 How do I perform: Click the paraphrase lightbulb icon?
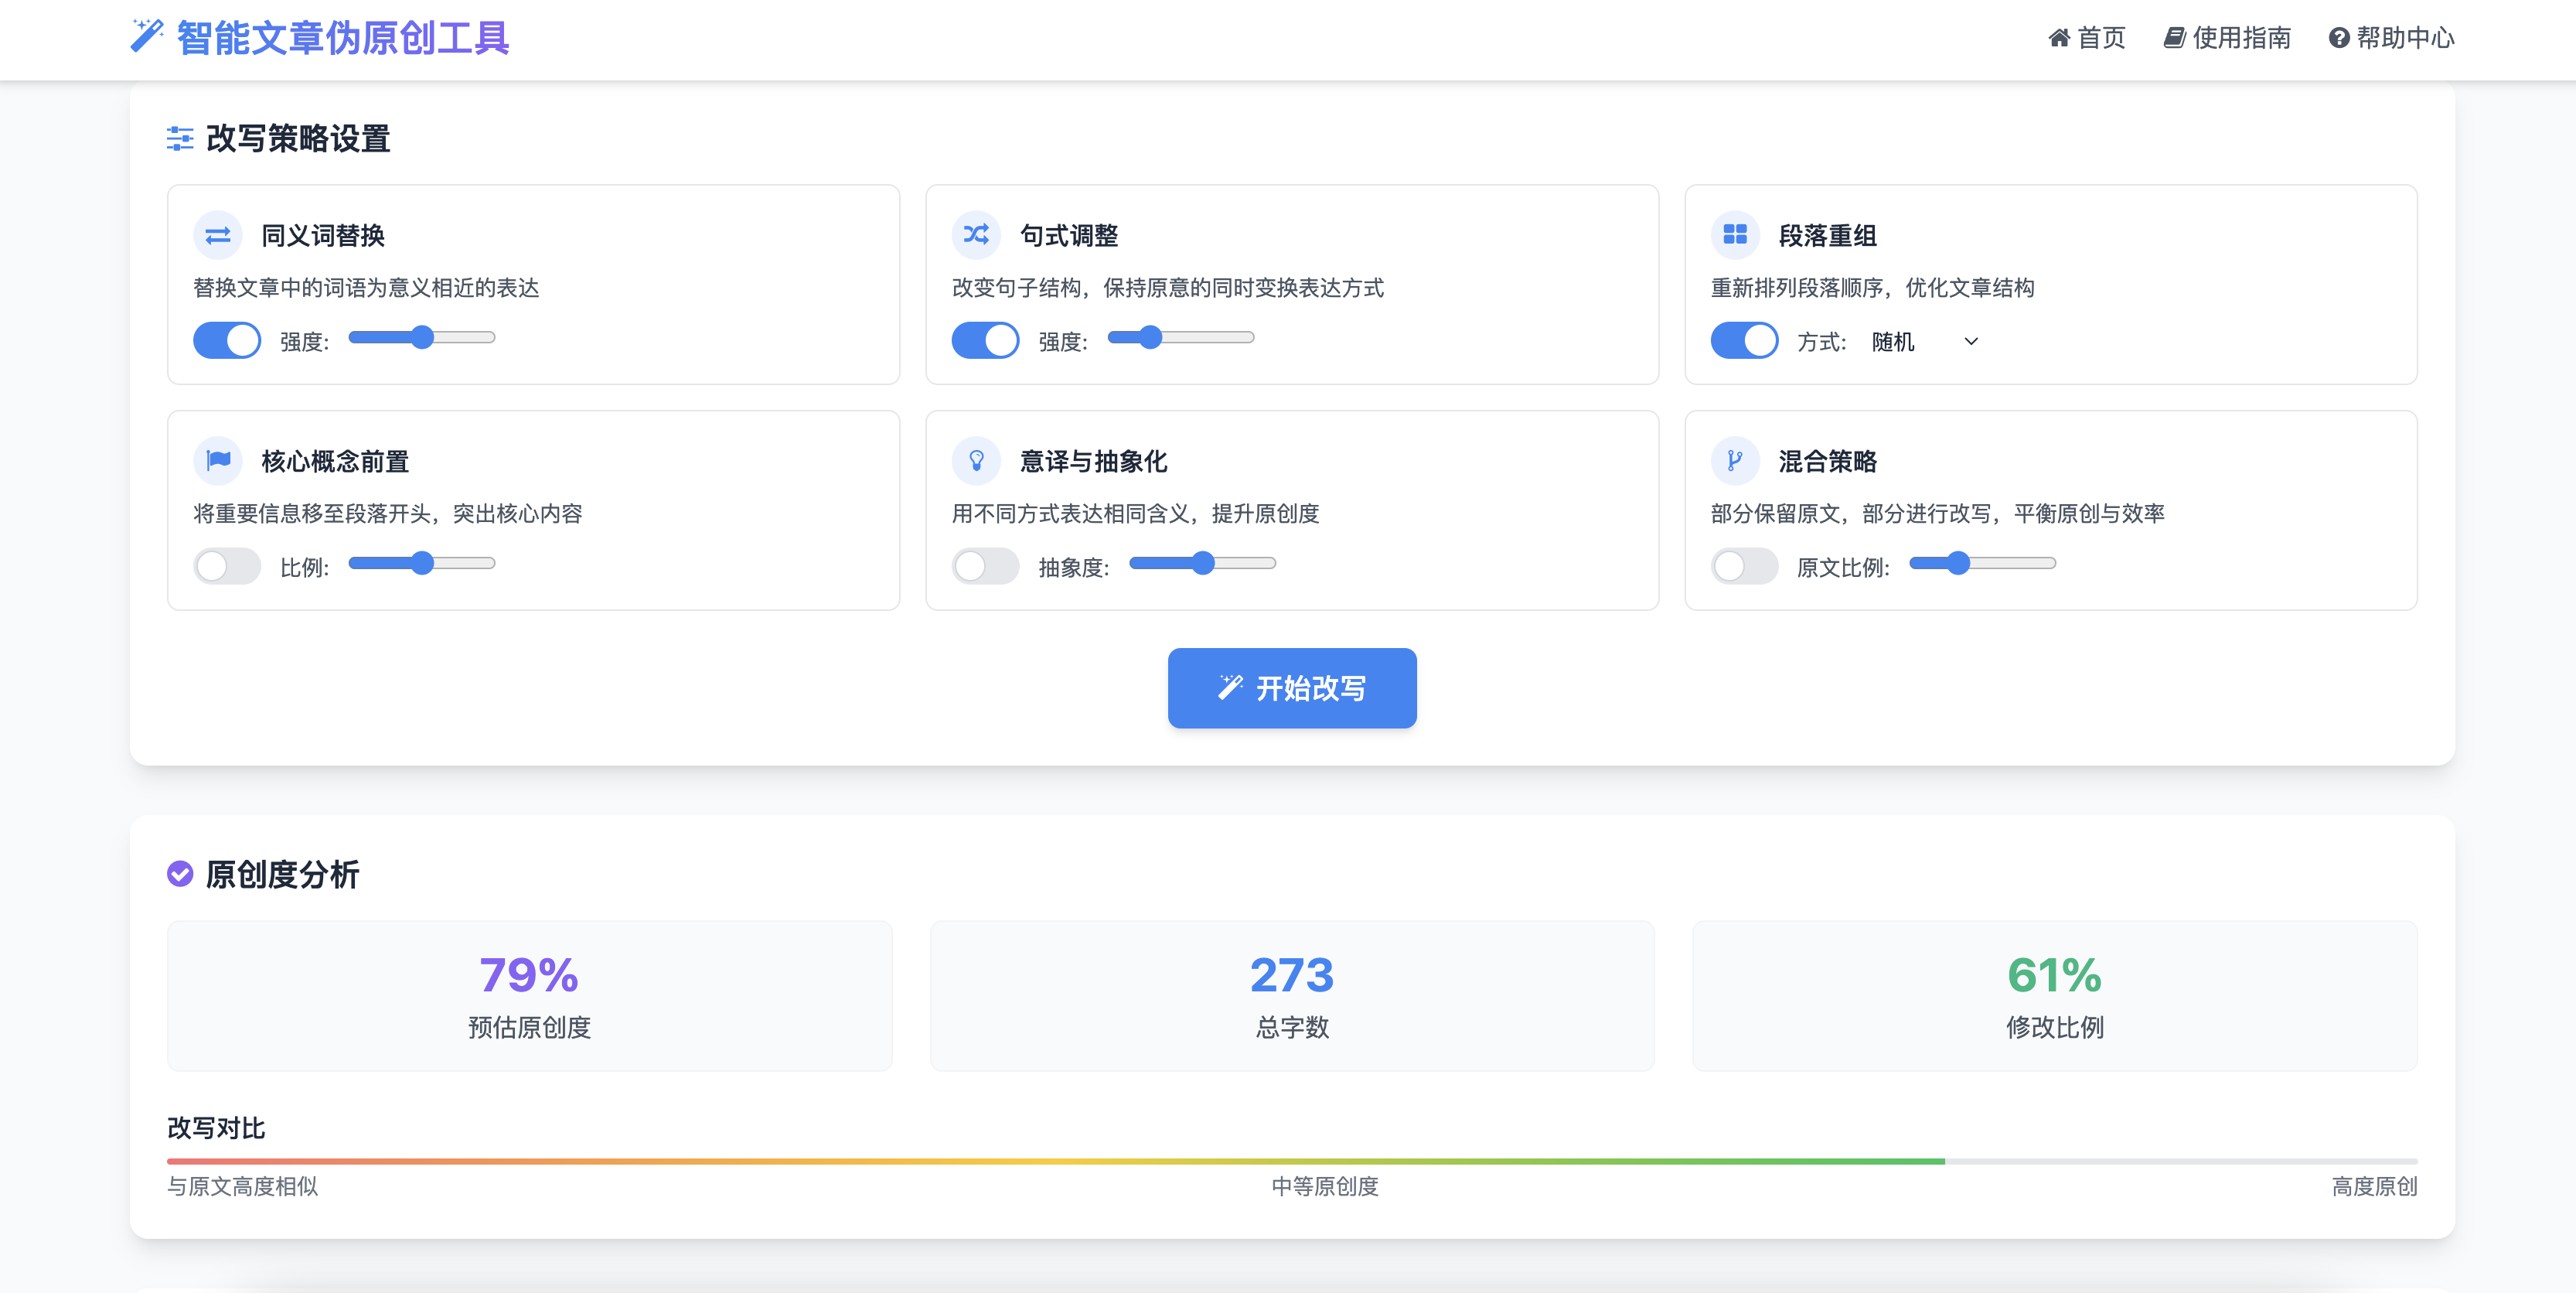pyautogui.click(x=976, y=461)
